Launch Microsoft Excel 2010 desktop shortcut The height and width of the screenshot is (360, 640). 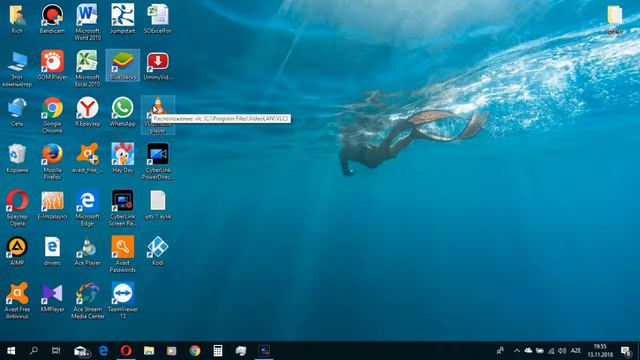click(x=87, y=69)
